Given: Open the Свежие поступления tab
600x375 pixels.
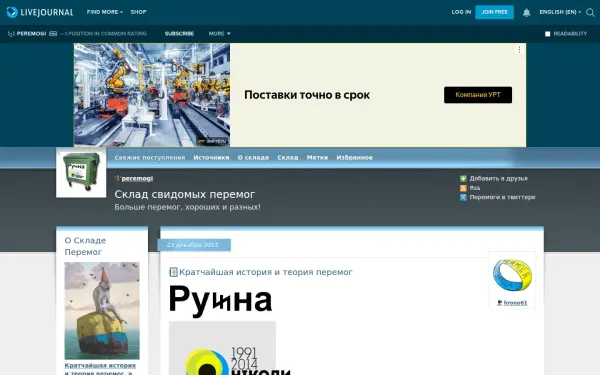Looking at the screenshot, I should (150, 158).
